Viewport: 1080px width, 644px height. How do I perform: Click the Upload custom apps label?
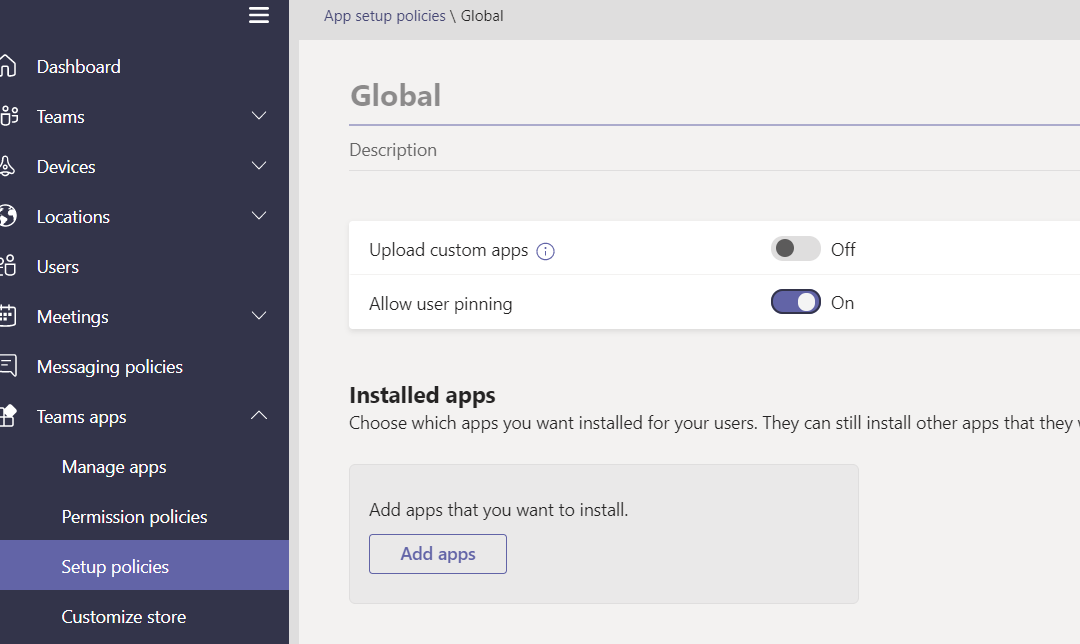[x=448, y=250]
